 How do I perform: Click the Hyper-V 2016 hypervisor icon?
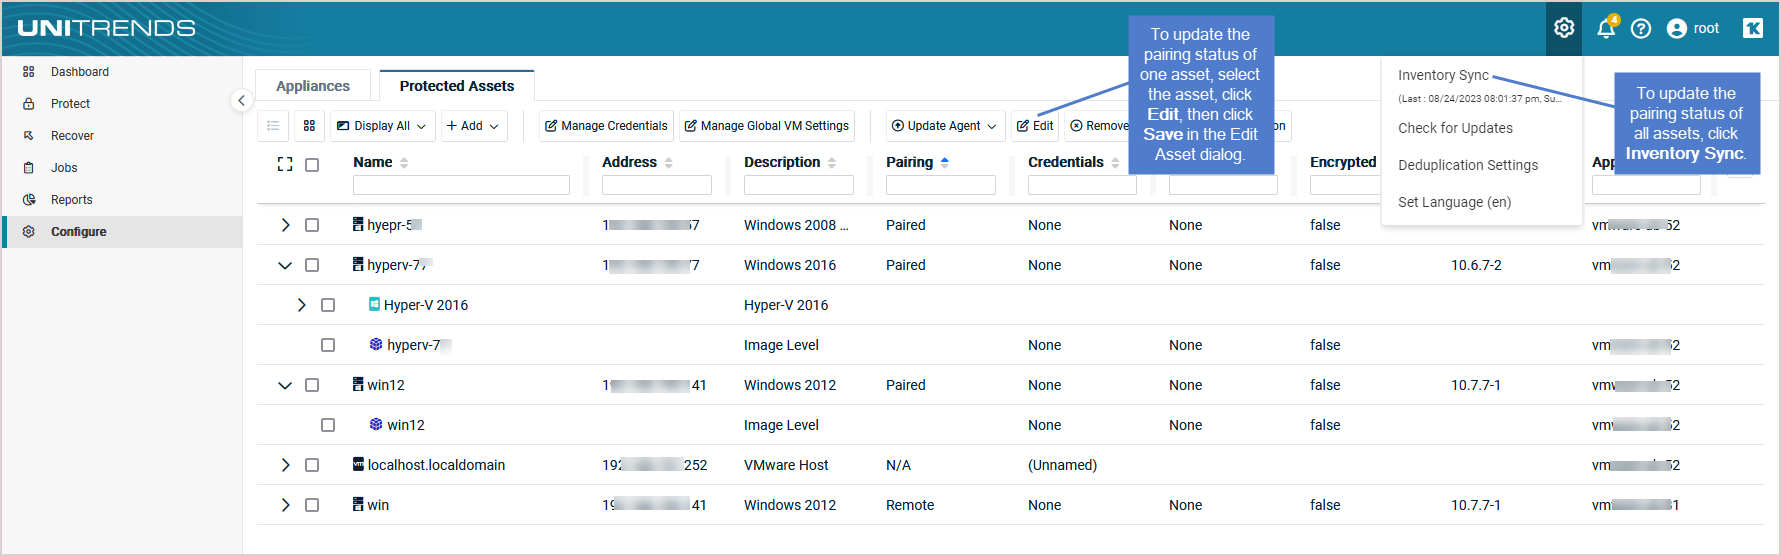(374, 304)
